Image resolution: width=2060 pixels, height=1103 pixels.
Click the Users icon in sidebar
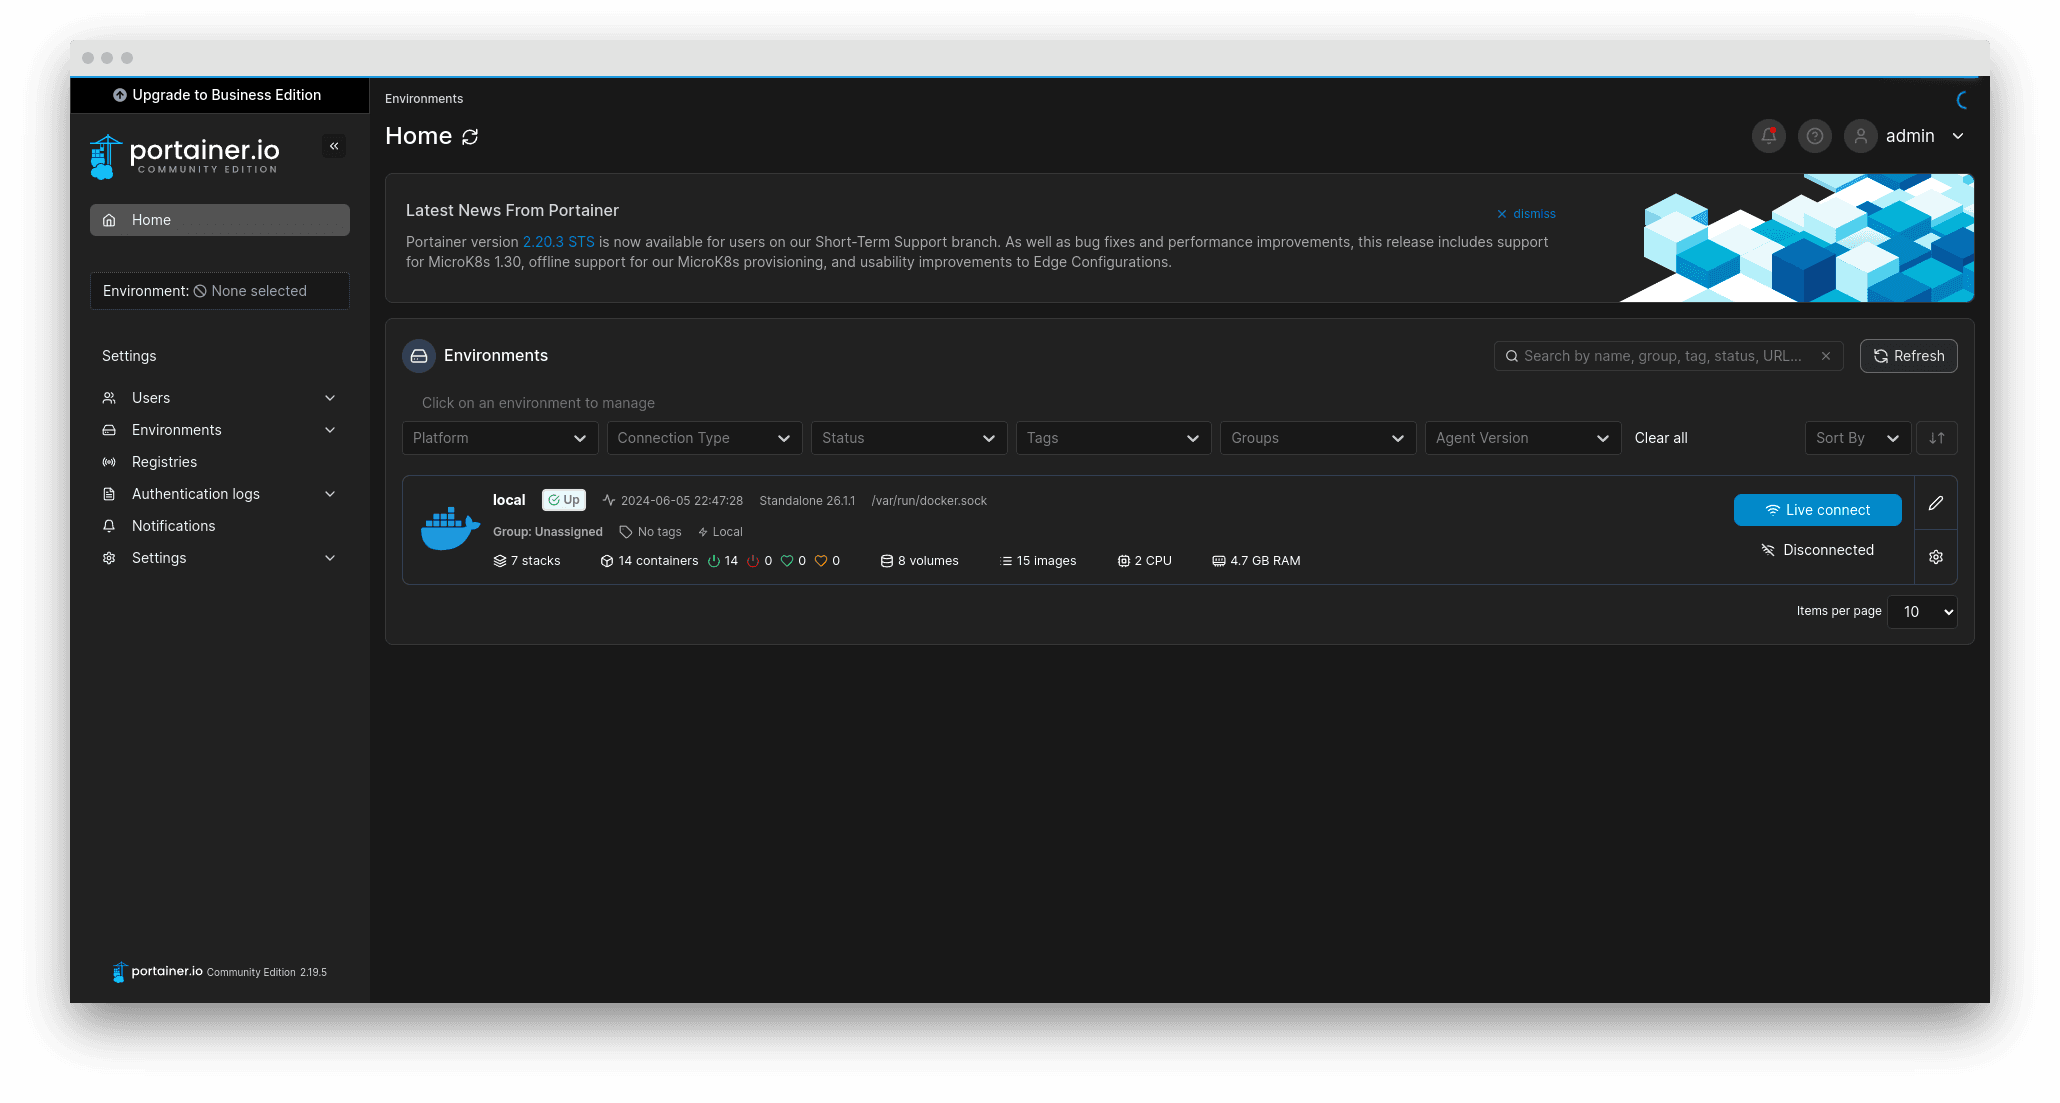click(x=109, y=398)
